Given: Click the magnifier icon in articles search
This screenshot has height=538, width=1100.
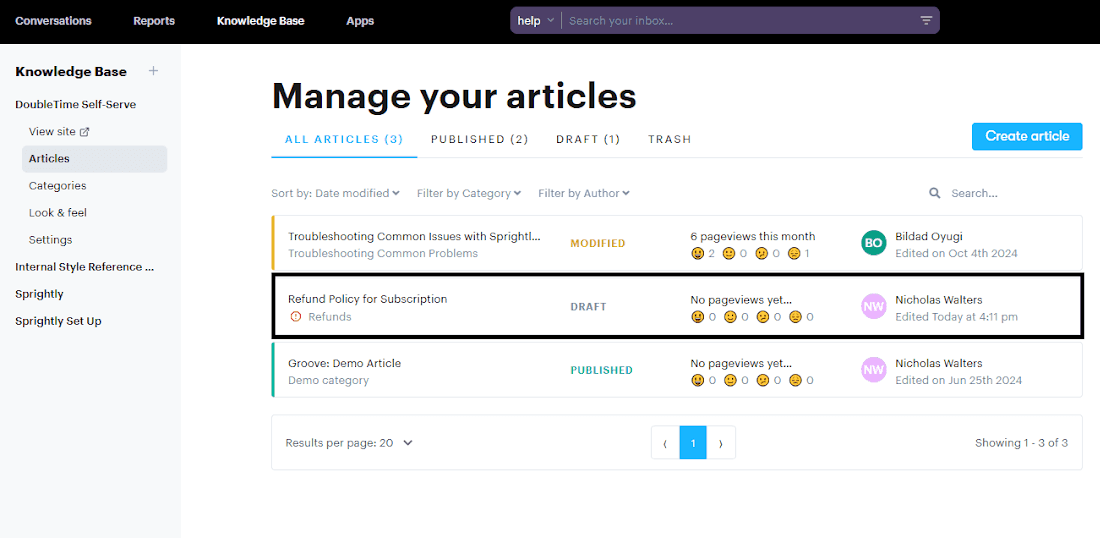Looking at the screenshot, I should (x=934, y=193).
